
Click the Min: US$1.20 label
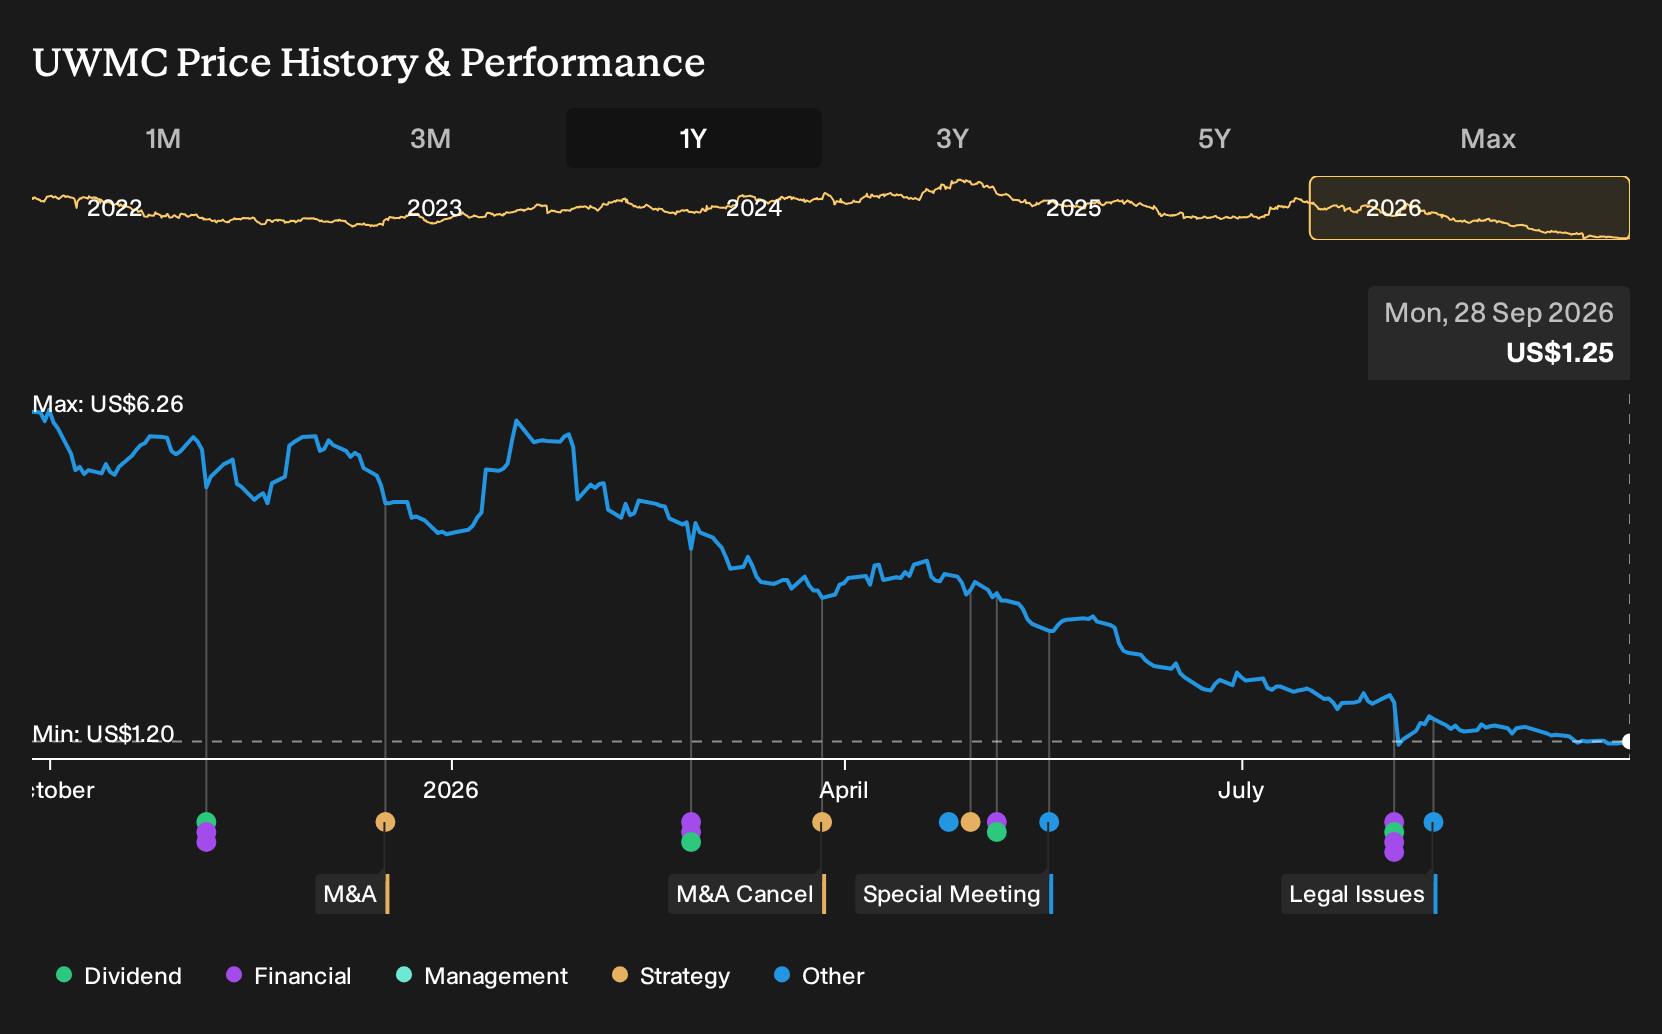click(x=103, y=734)
